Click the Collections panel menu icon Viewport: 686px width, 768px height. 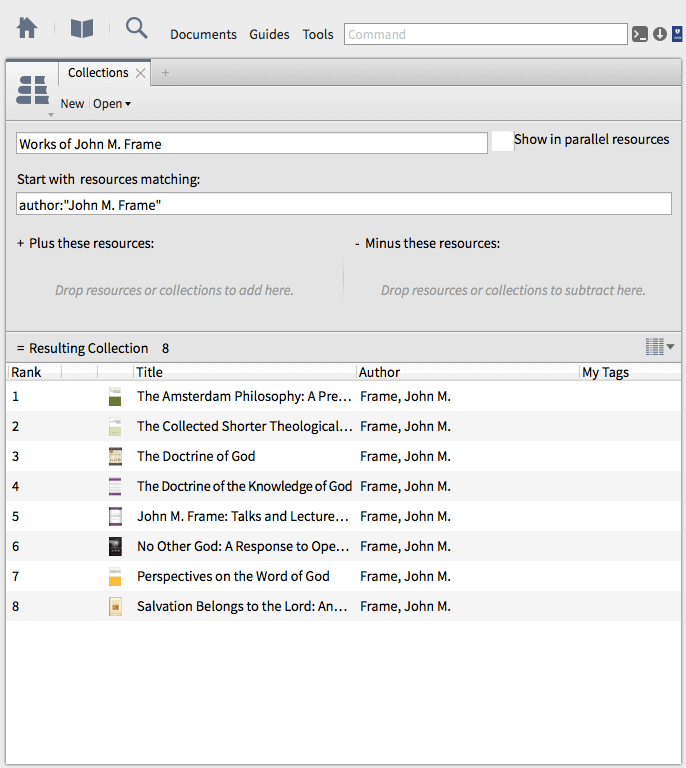[33, 92]
